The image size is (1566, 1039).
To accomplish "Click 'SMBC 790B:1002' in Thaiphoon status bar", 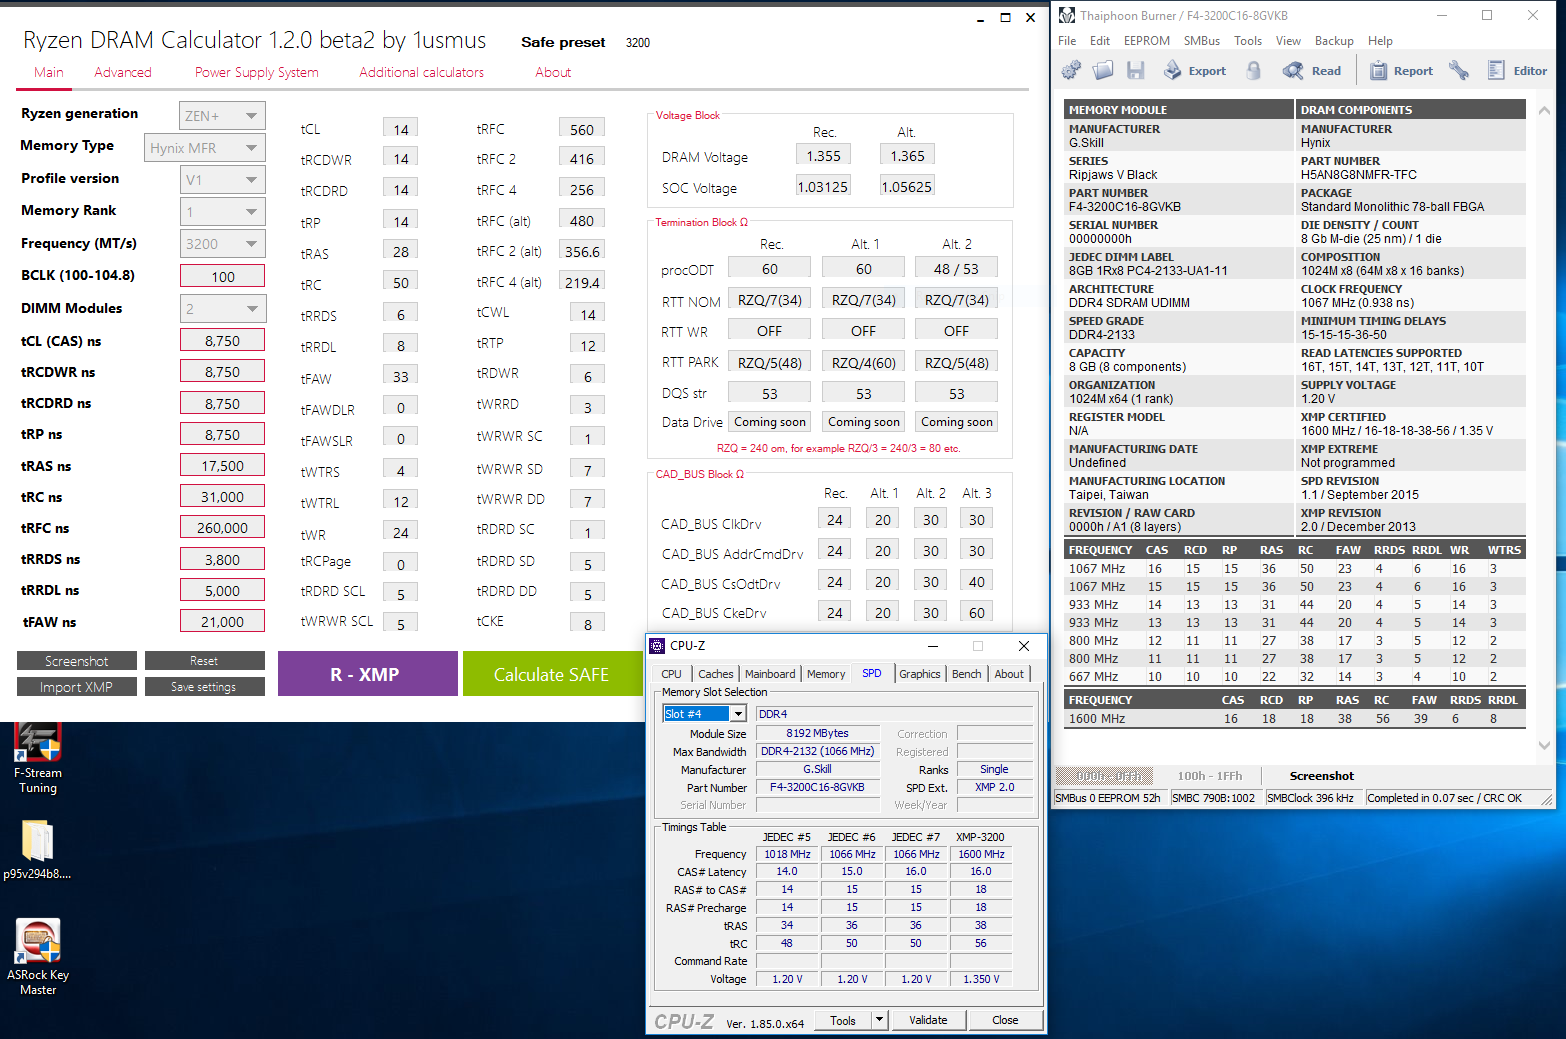I will tap(1213, 798).
